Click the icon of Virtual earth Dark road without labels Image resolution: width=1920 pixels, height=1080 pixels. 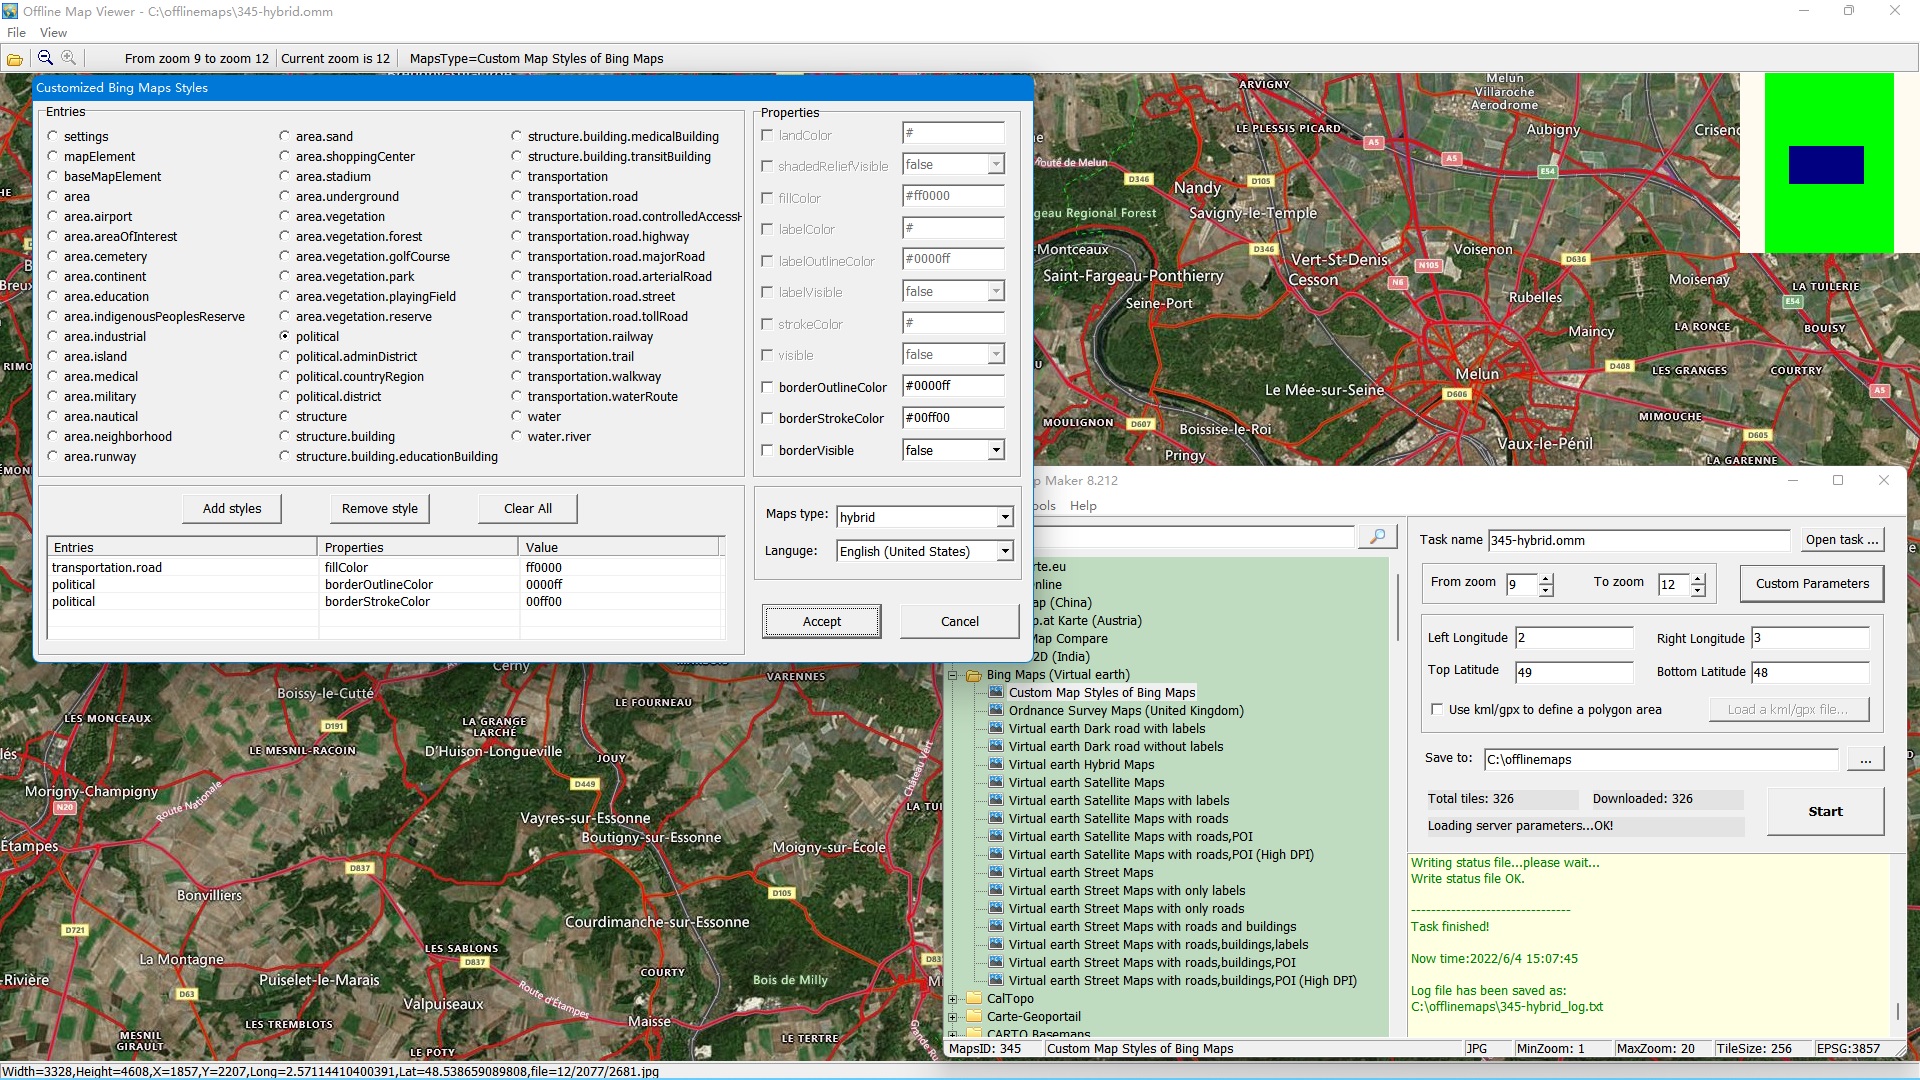996,746
